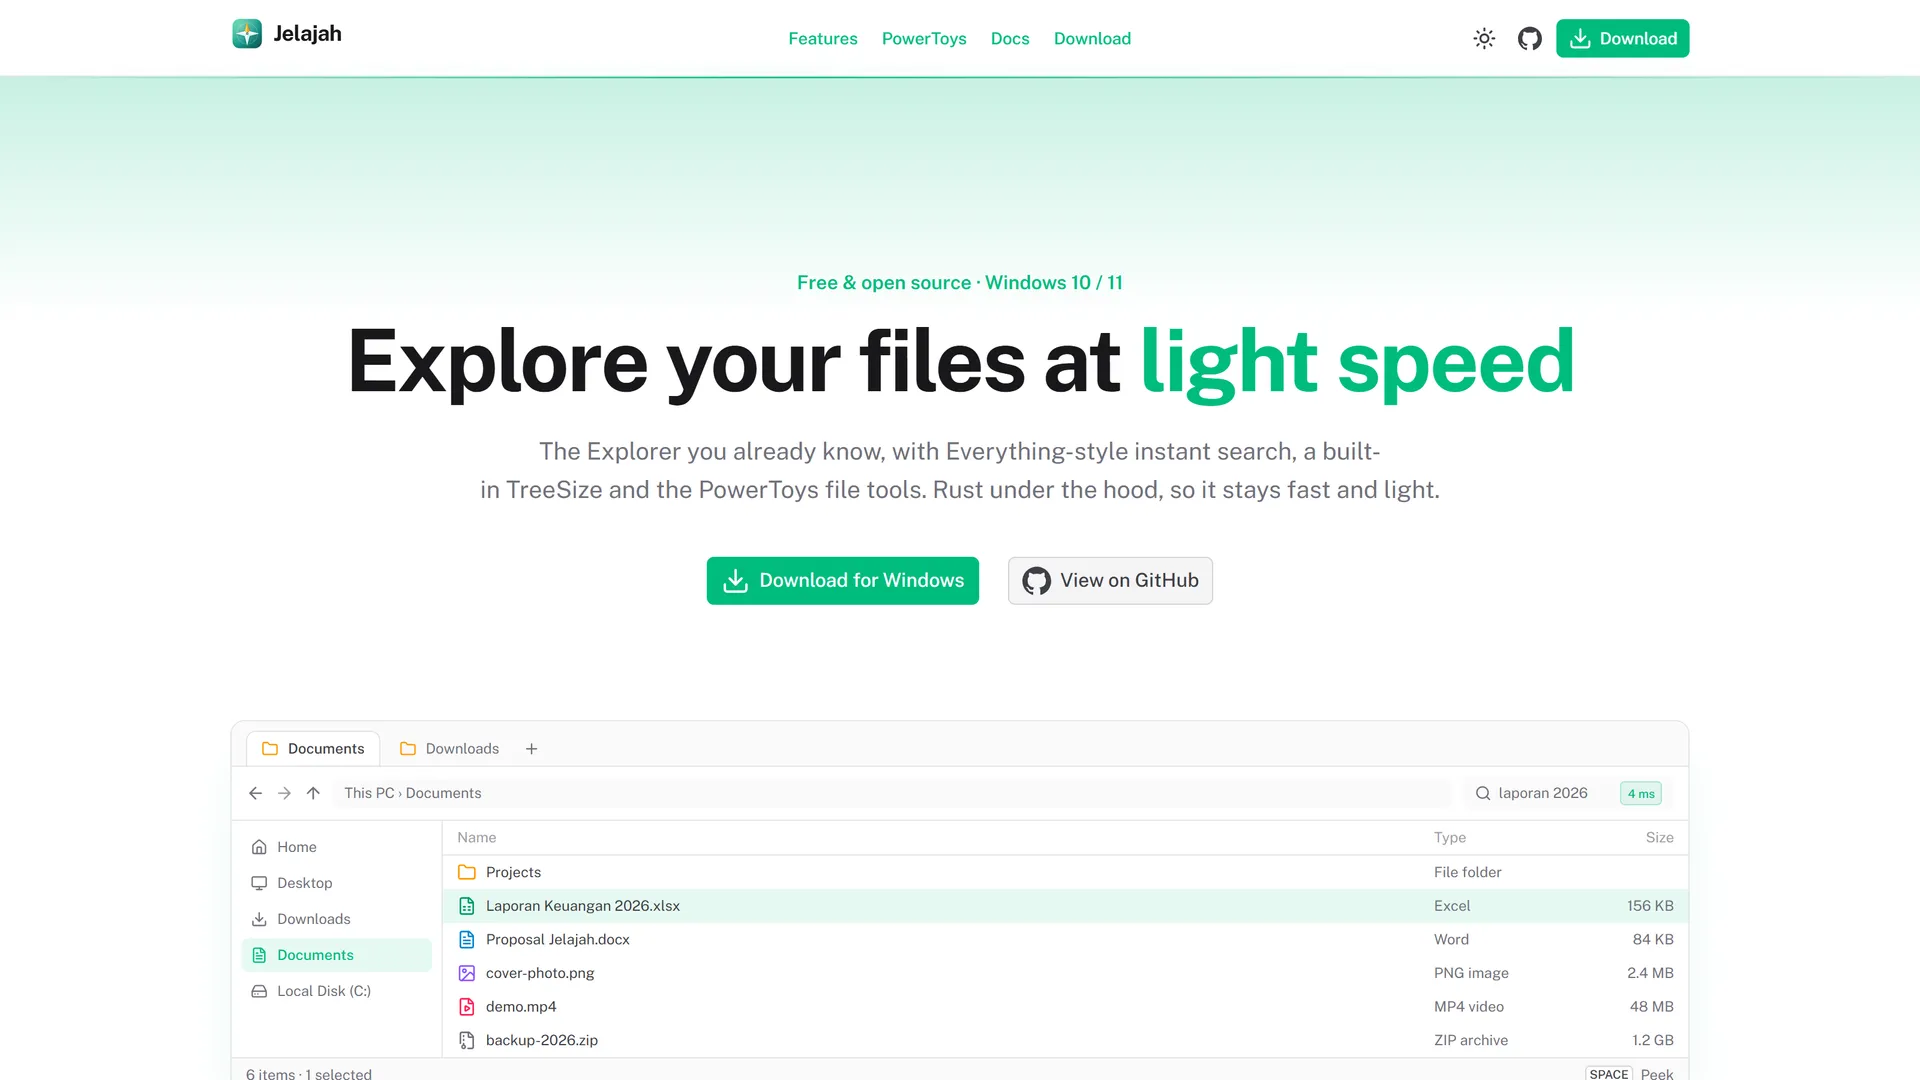
Task: Click the cover-photo.png image icon
Action: [467, 973]
